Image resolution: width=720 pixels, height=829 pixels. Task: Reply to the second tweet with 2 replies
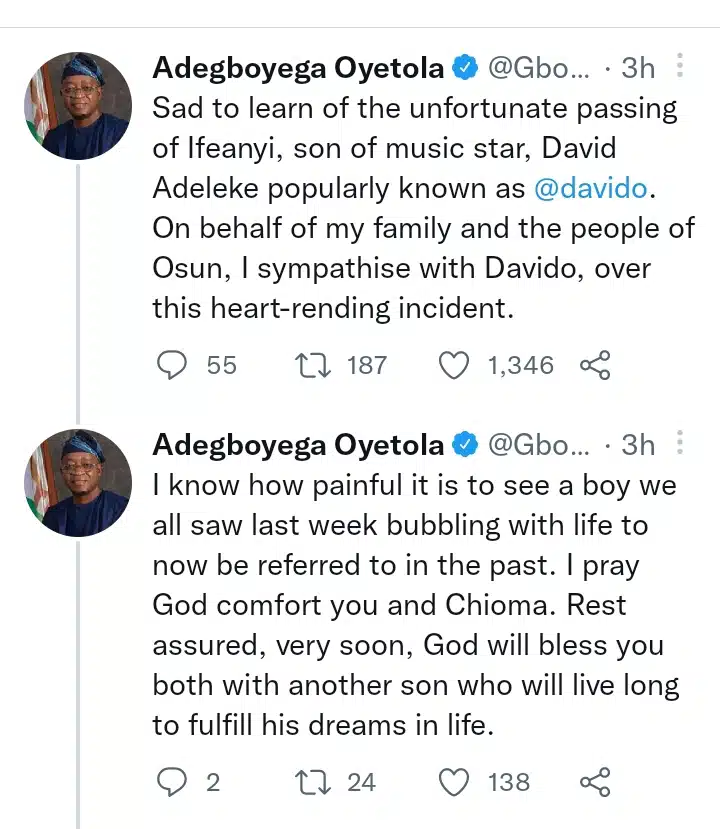click(173, 781)
